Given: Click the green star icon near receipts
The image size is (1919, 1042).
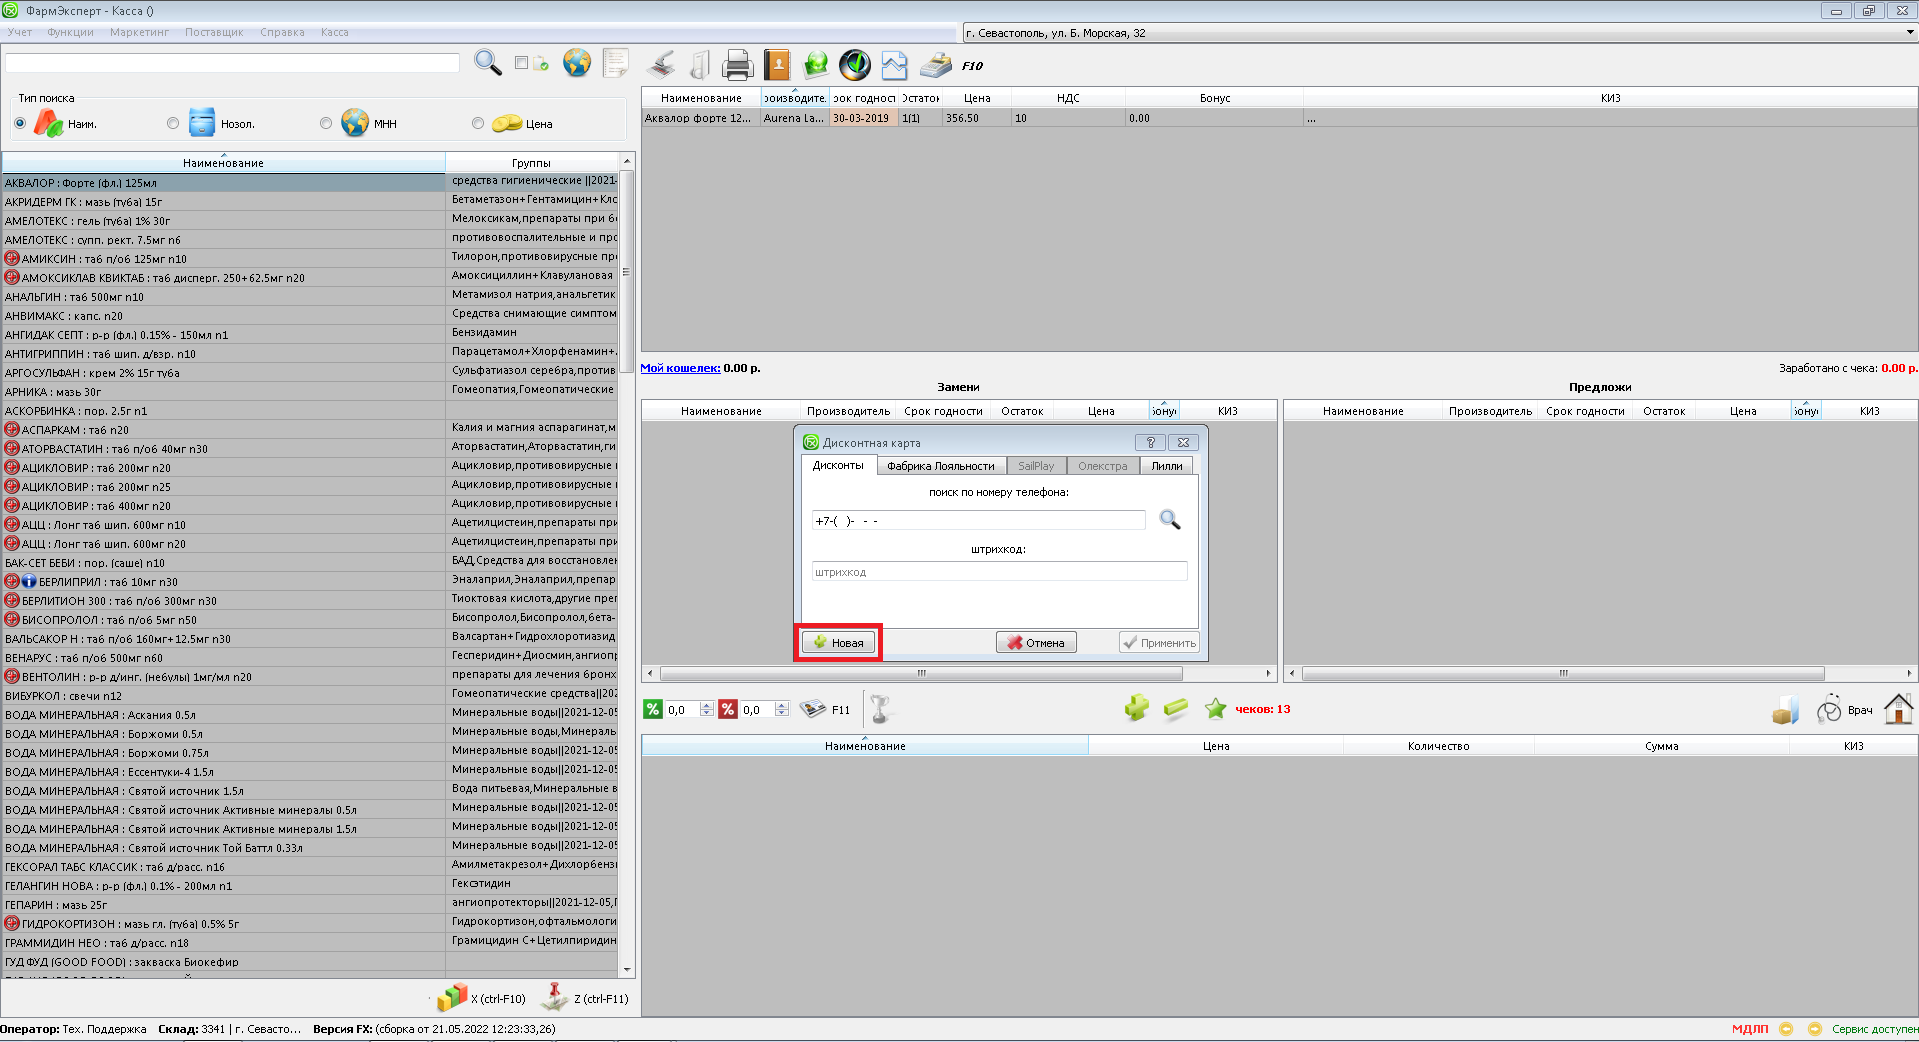Looking at the screenshot, I should pyautogui.click(x=1215, y=709).
